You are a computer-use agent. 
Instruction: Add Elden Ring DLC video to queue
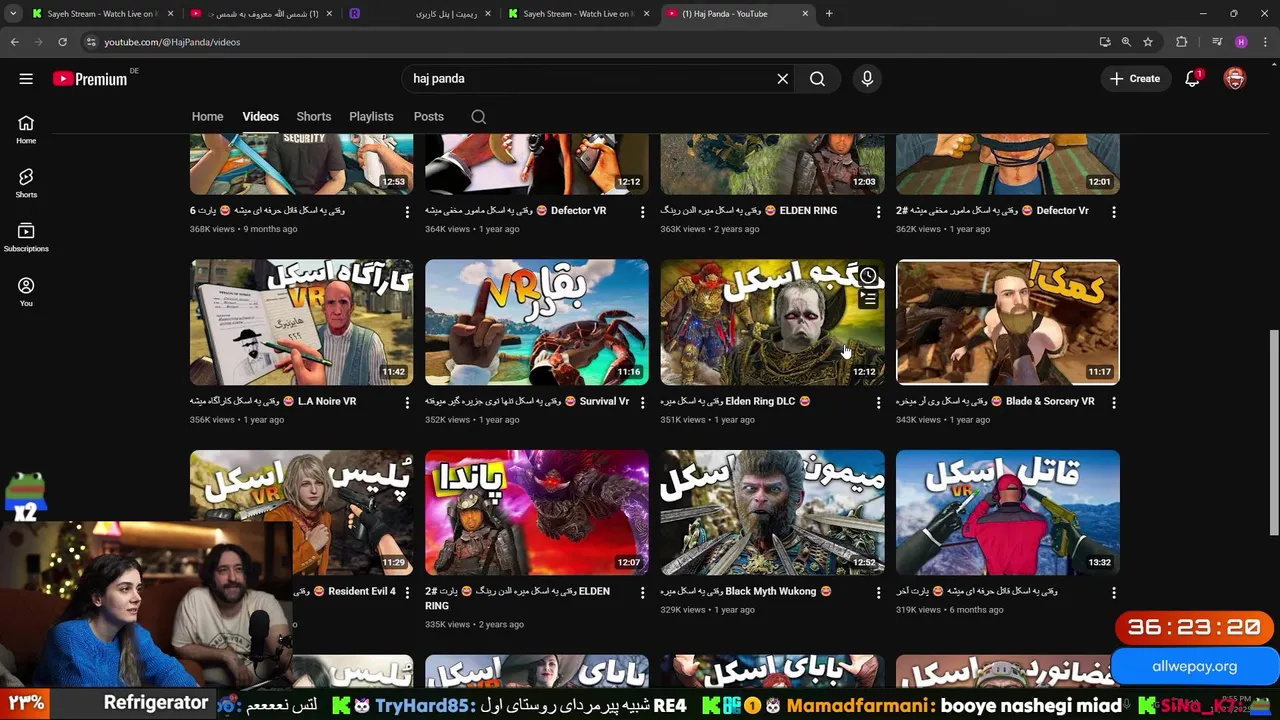click(x=868, y=299)
